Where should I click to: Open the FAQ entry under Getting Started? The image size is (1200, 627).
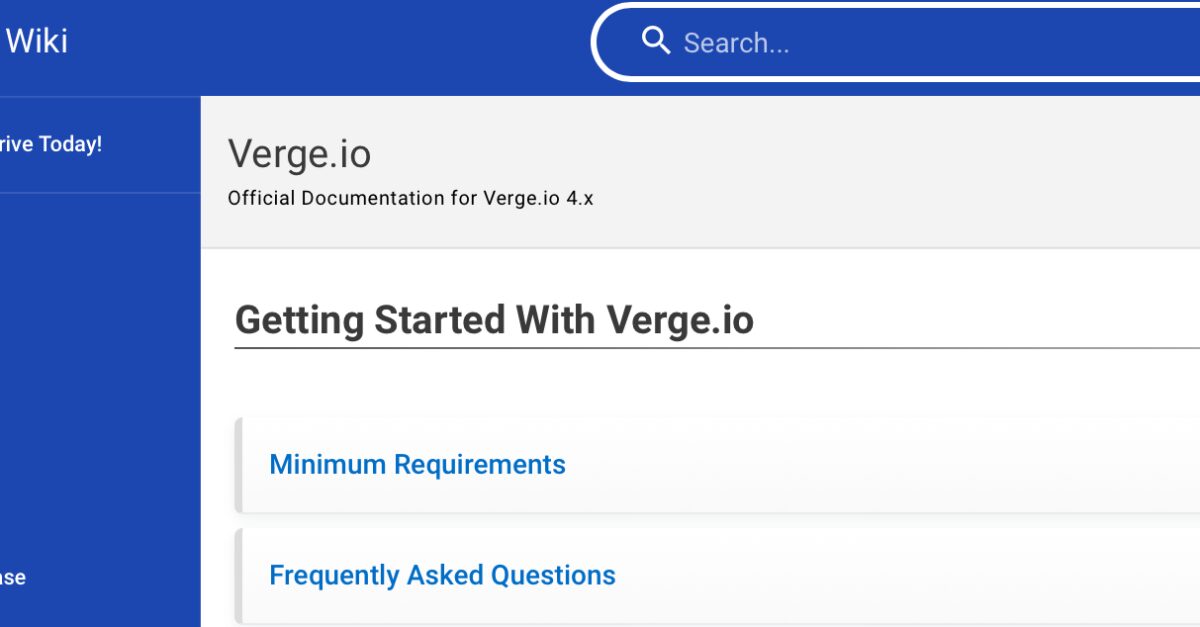pos(442,575)
